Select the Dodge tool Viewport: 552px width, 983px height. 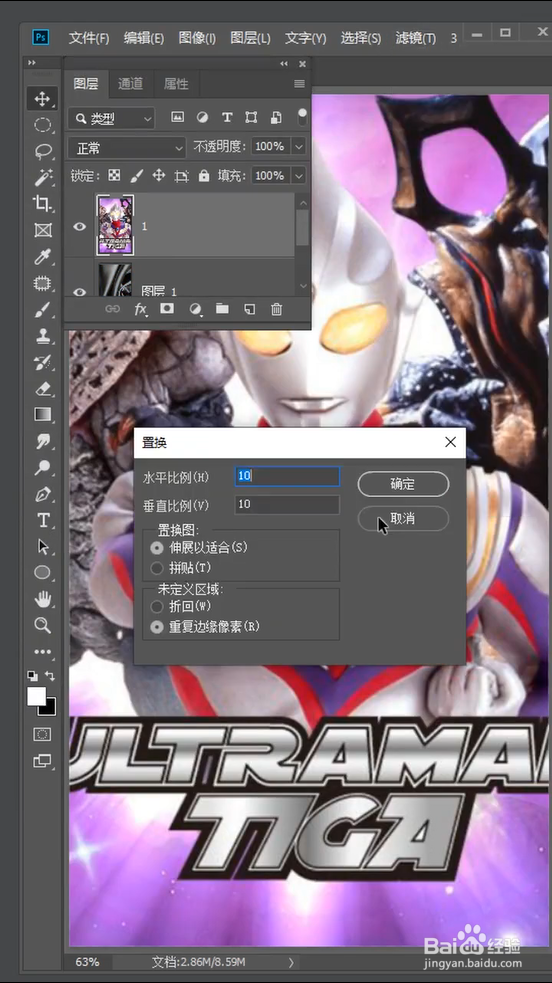[43, 468]
